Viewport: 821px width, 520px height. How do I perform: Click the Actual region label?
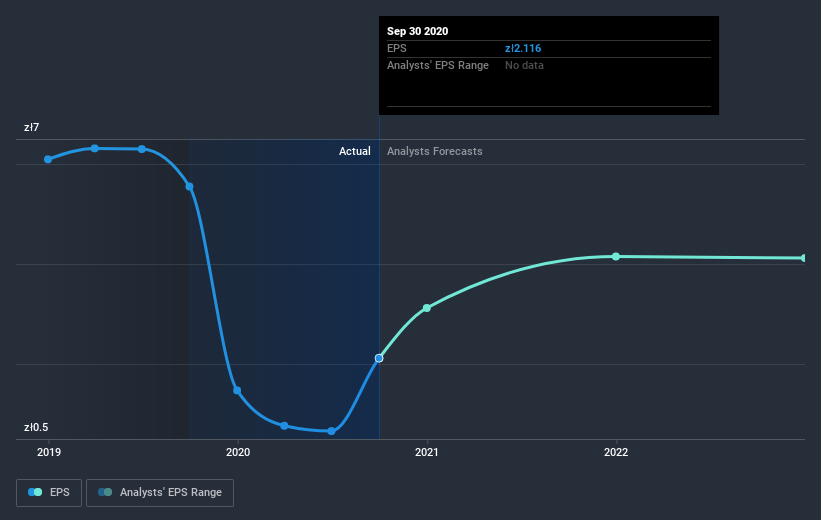(x=354, y=151)
